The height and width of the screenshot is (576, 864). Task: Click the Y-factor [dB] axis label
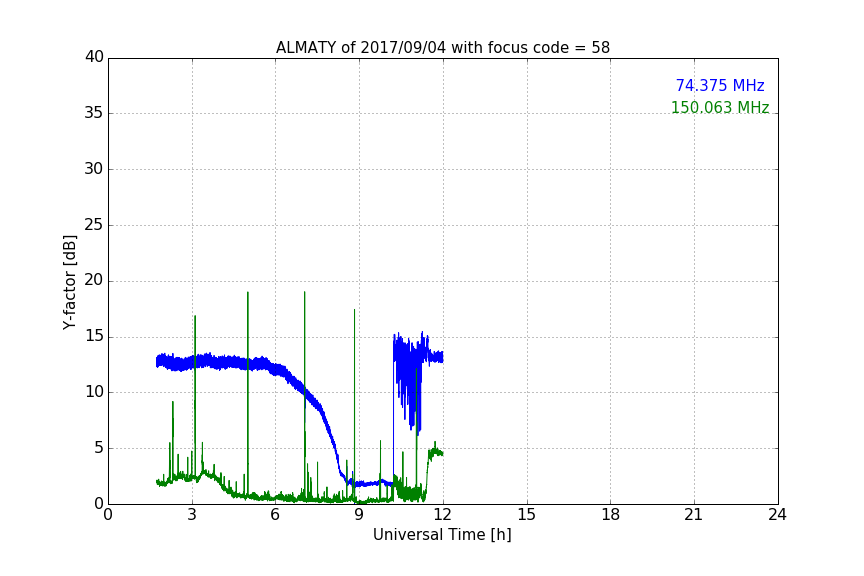pyautogui.click(x=69, y=282)
